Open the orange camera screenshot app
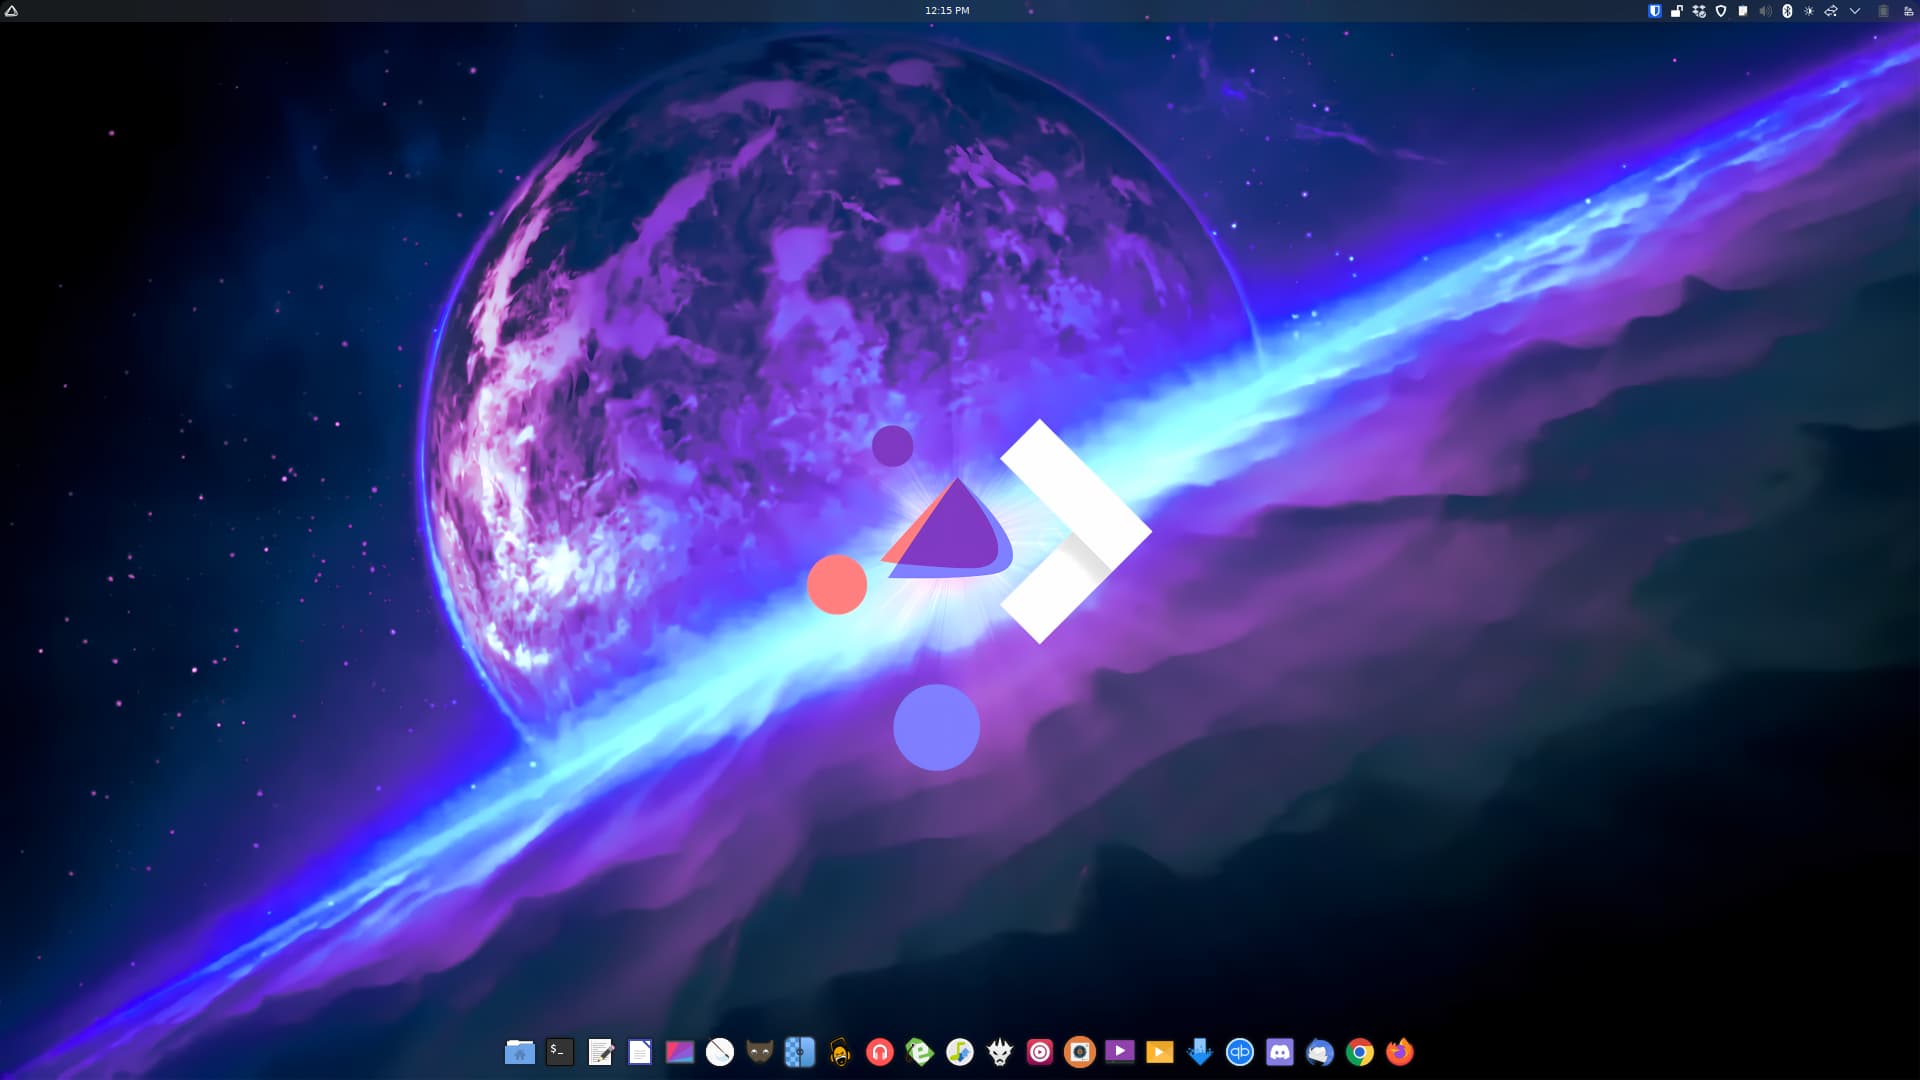1920x1080 pixels. [1080, 1052]
